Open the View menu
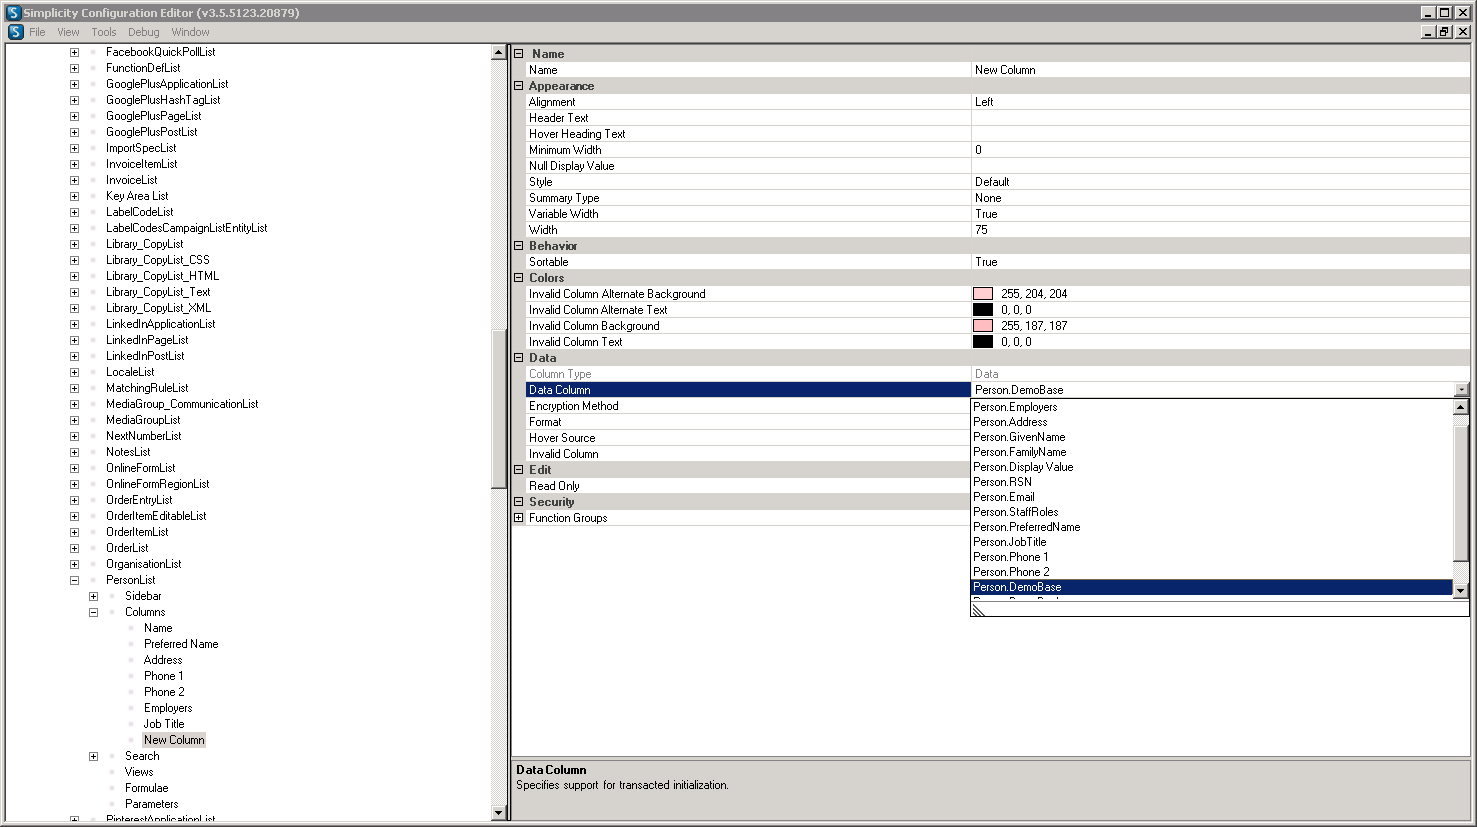Viewport: 1477px width, 827px height. [x=68, y=32]
